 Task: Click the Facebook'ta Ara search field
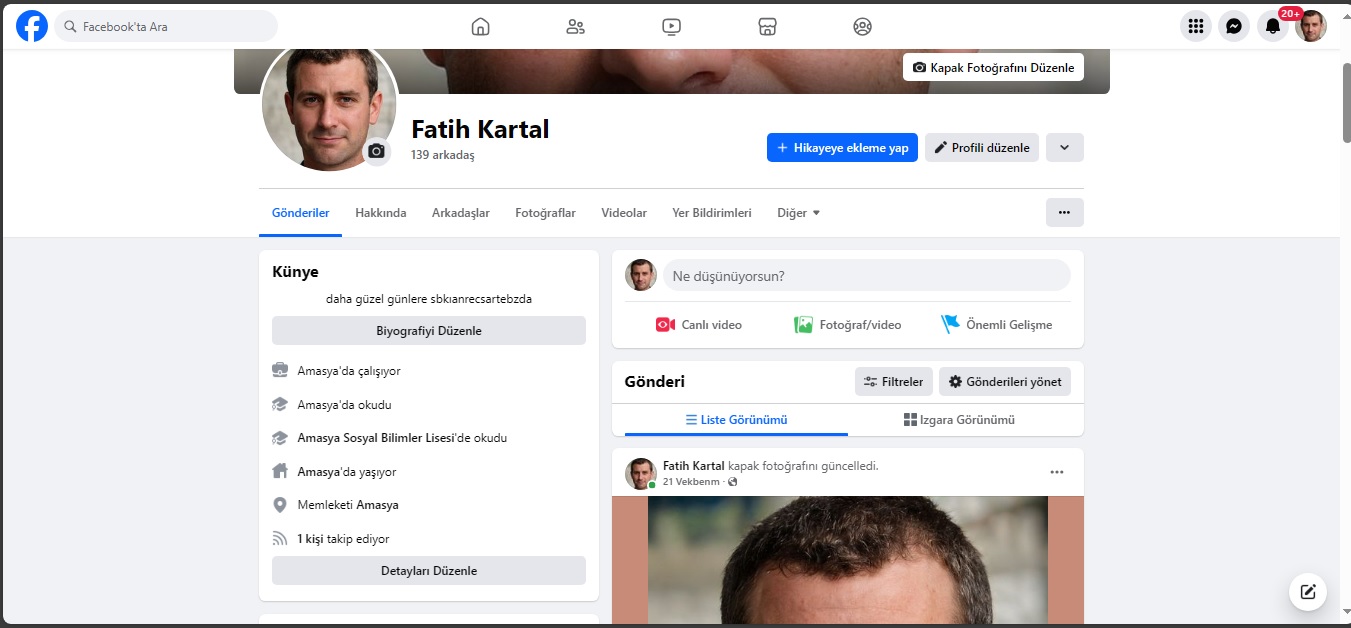click(x=166, y=27)
